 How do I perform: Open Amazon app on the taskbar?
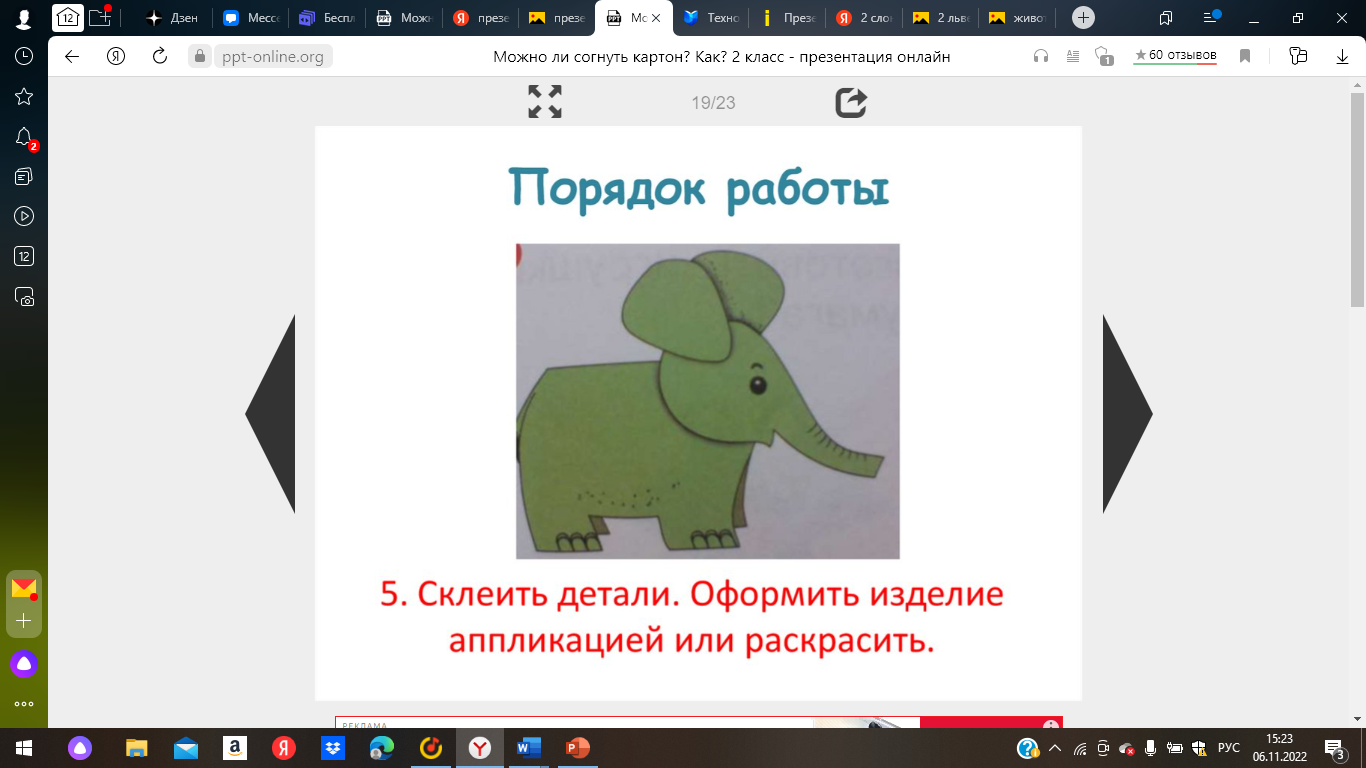coord(235,748)
